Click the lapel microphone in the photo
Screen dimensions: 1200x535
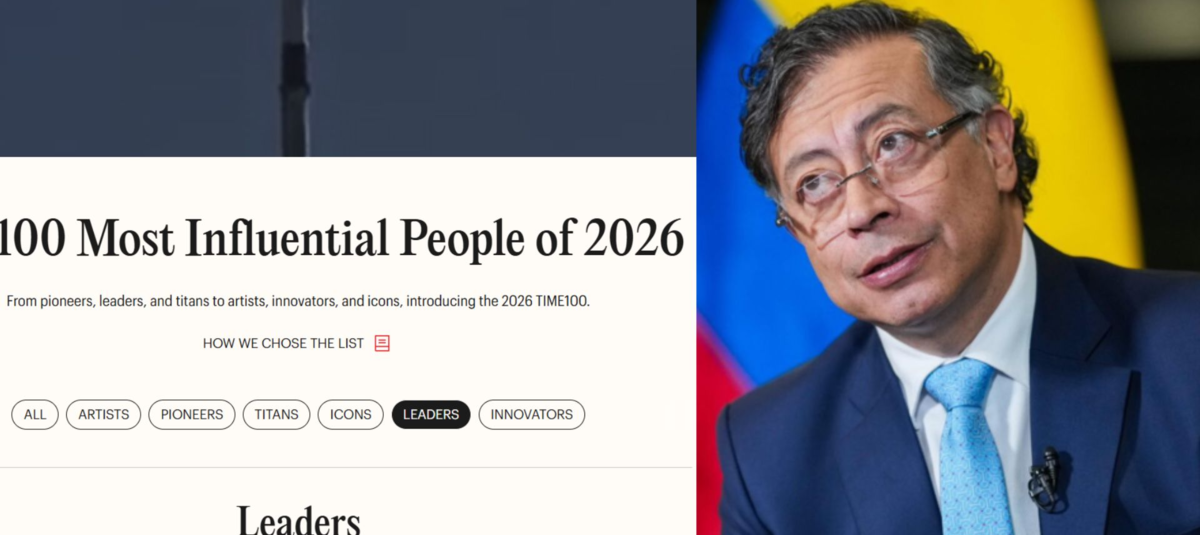click(x=1045, y=480)
